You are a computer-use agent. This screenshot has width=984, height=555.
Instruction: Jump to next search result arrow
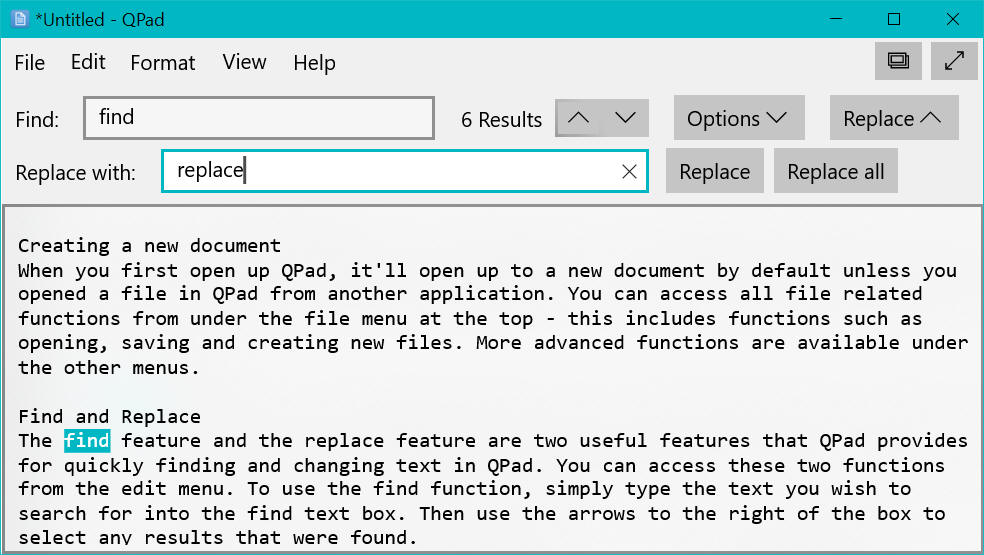(x=625, y=118)
